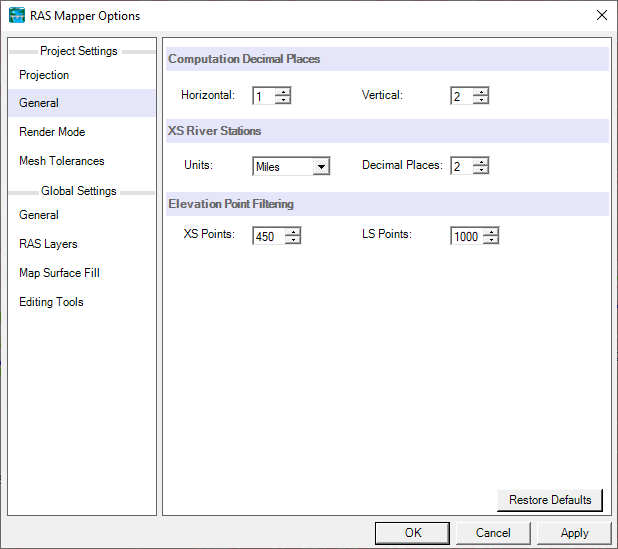Click the Restore Defaults button
The image size is (618, 549).
(x=550, y=500)
